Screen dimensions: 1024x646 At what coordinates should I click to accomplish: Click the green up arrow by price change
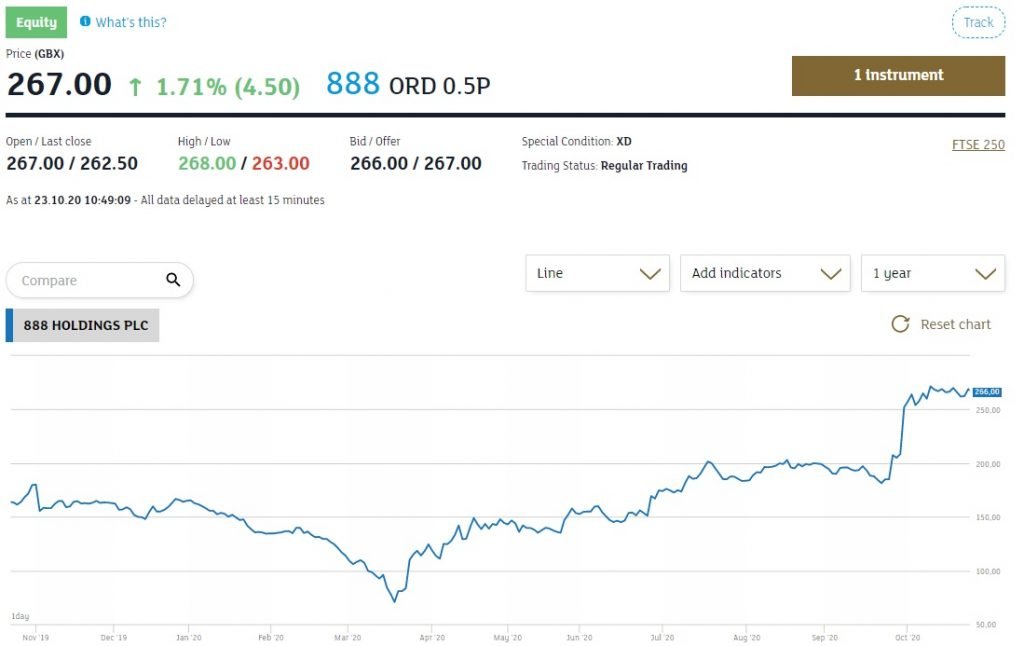coord(135,87)
